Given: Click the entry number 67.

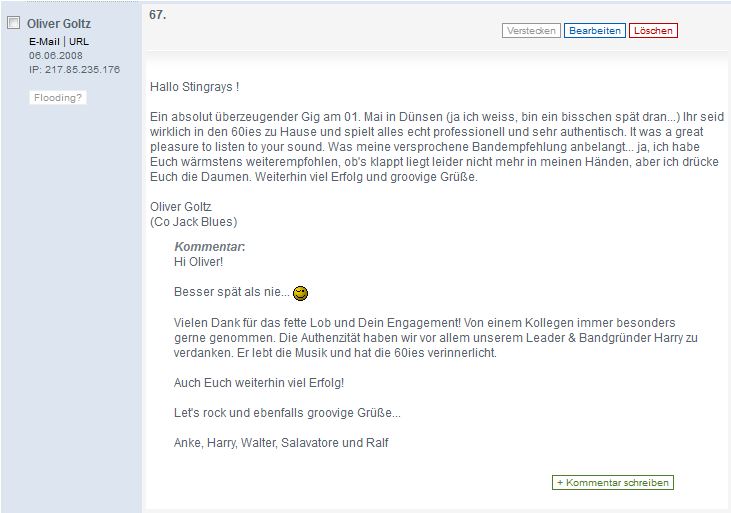Looking at the screenshot, I should click(158, 15).
